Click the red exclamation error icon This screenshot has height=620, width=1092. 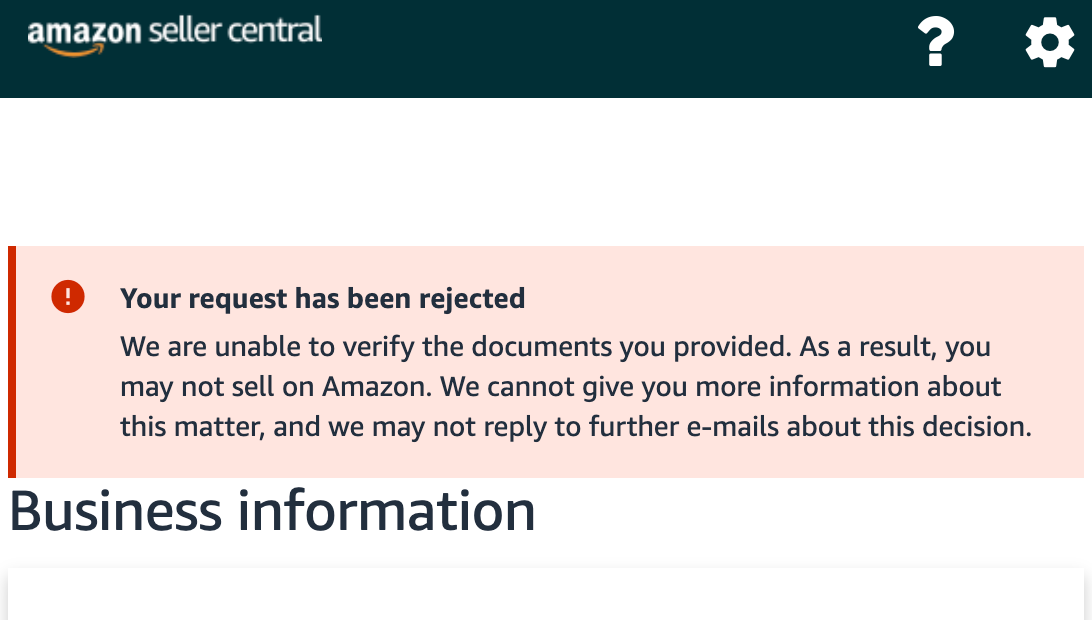tap(68, 297)
